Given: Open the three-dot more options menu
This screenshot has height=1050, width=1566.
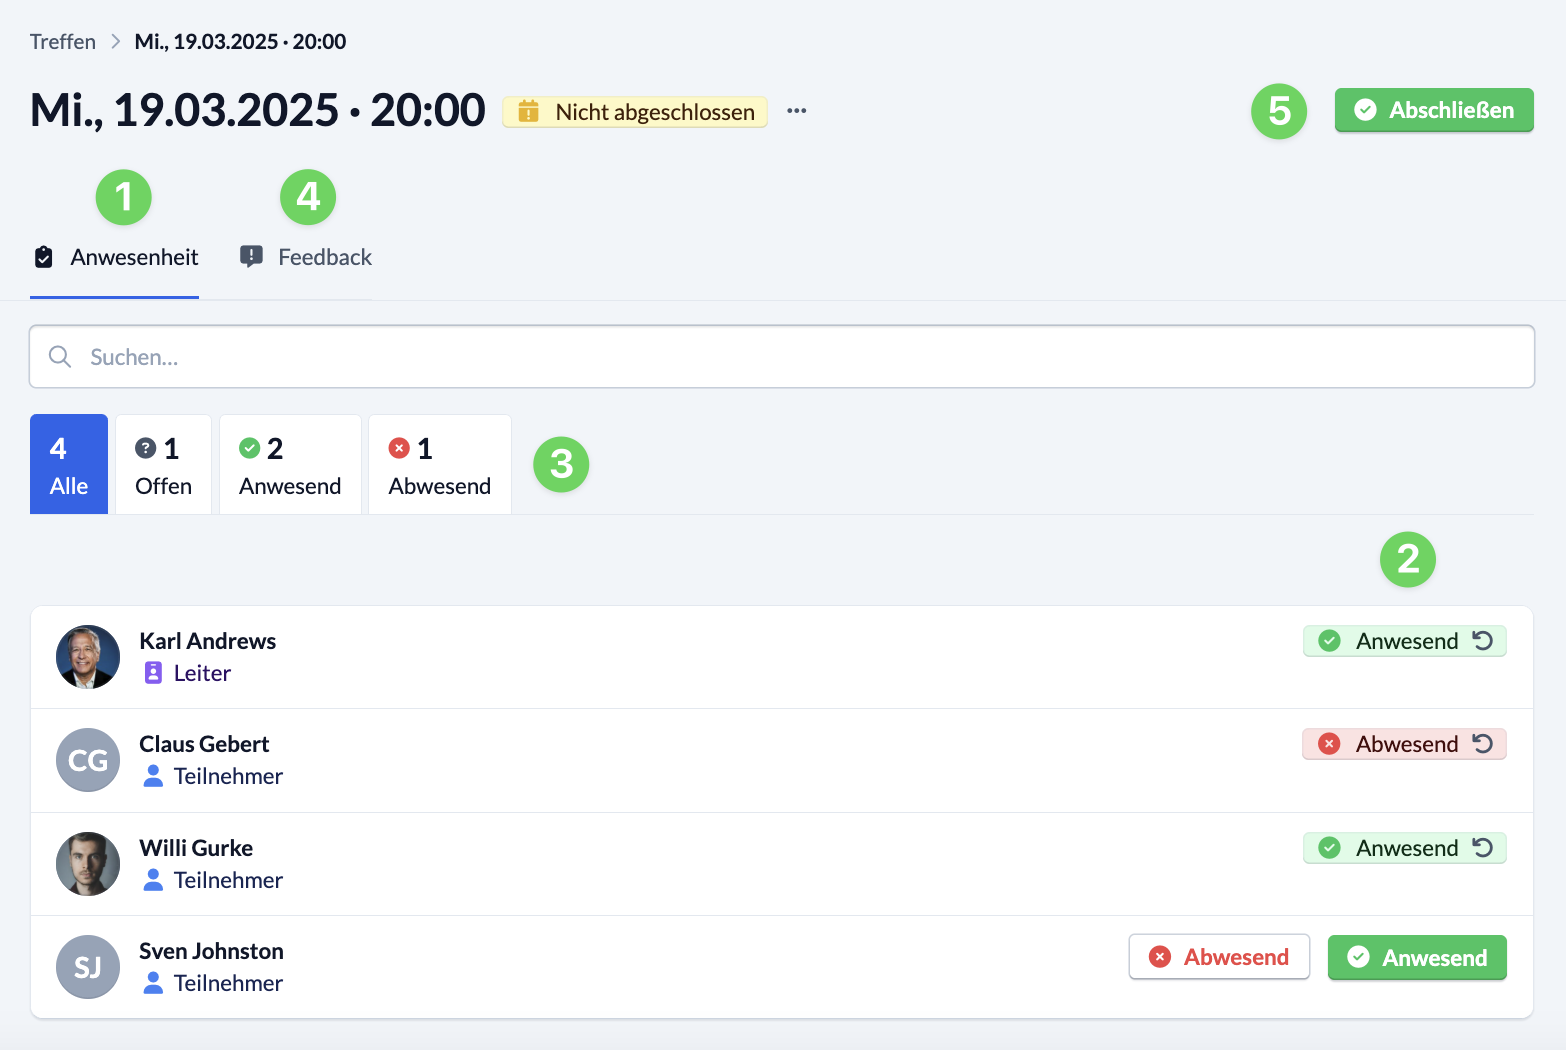Looking at the screenshot, I should (796, 111).
